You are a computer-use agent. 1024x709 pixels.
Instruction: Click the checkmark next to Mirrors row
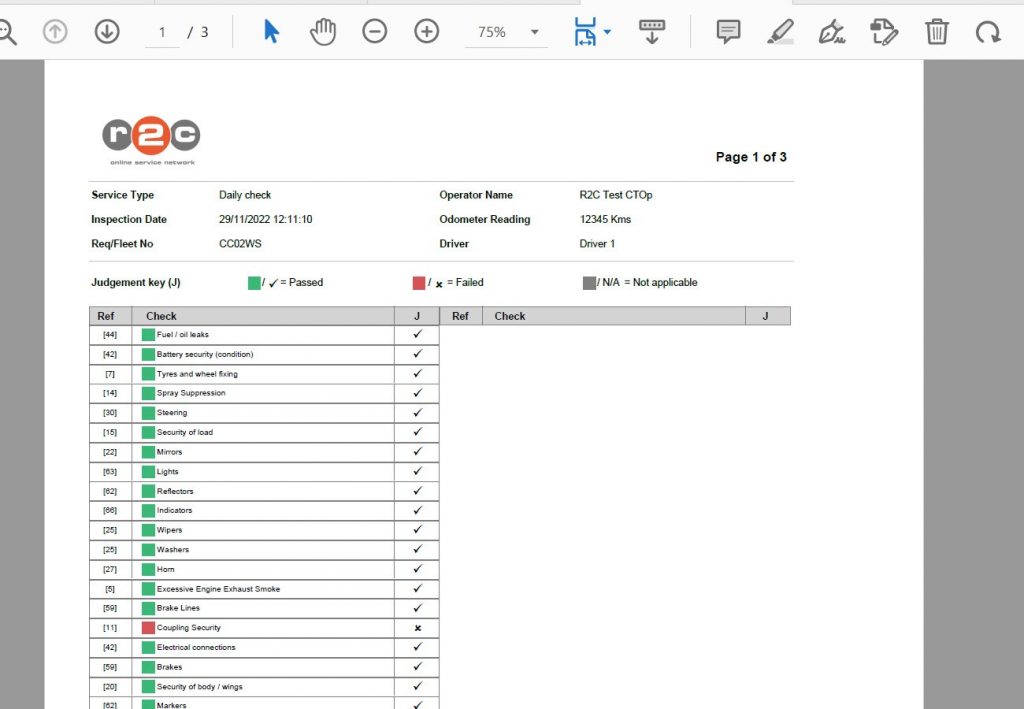pos(416,452)
